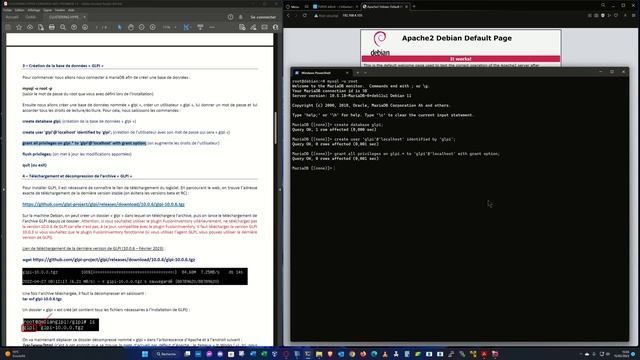
Task: Open the help icon in PDF reader
Action: click(231, 17)
